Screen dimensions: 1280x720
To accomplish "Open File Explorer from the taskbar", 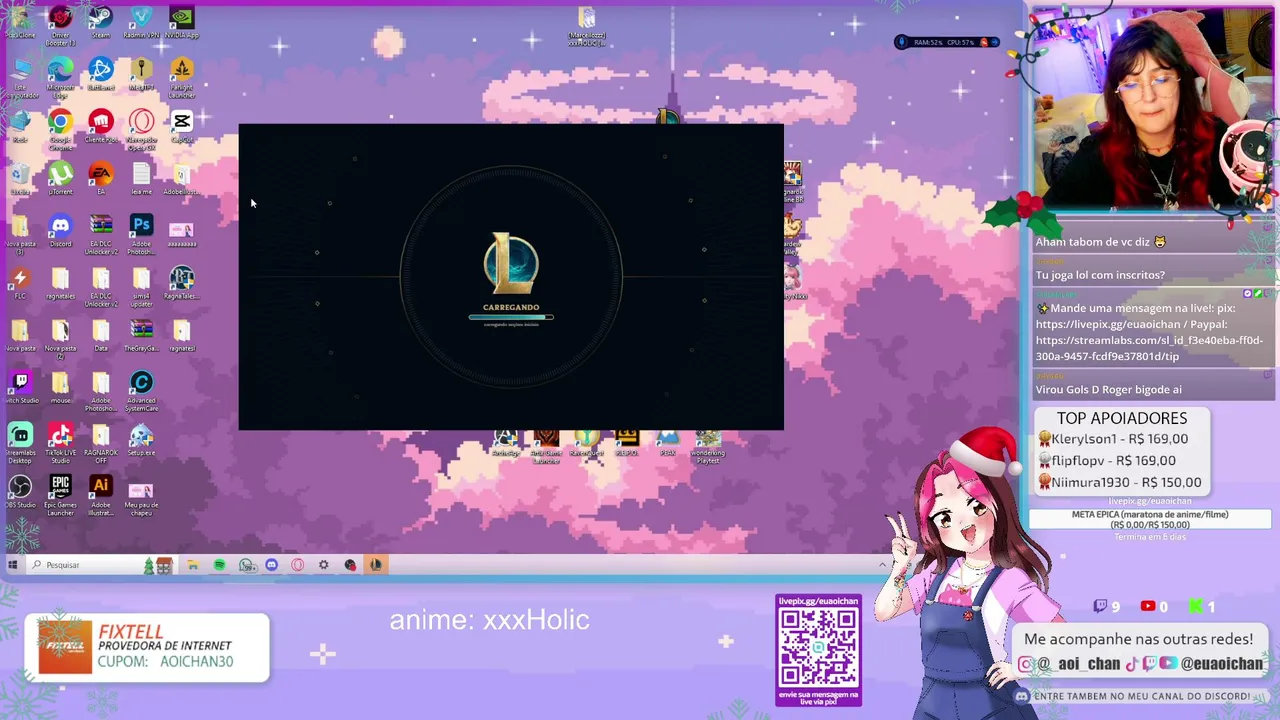I will point(192,565).
